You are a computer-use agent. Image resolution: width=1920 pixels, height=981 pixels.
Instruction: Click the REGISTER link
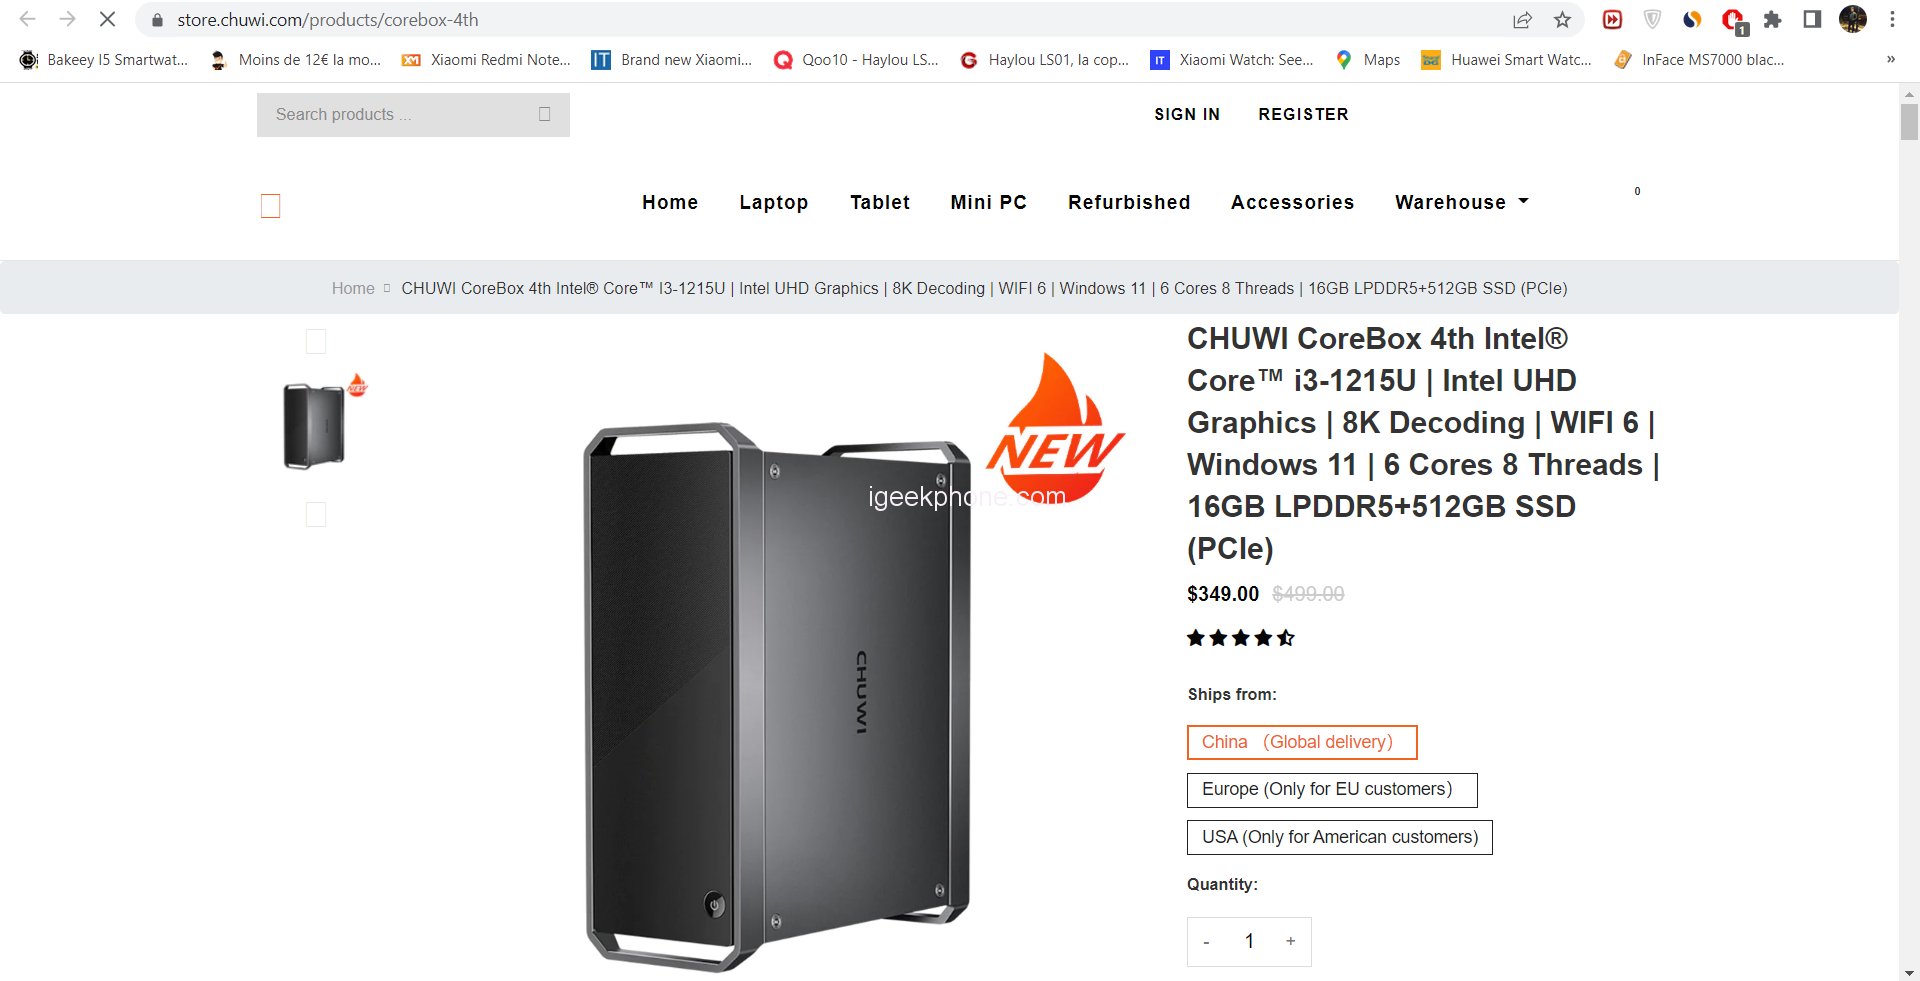[1303, 114]
